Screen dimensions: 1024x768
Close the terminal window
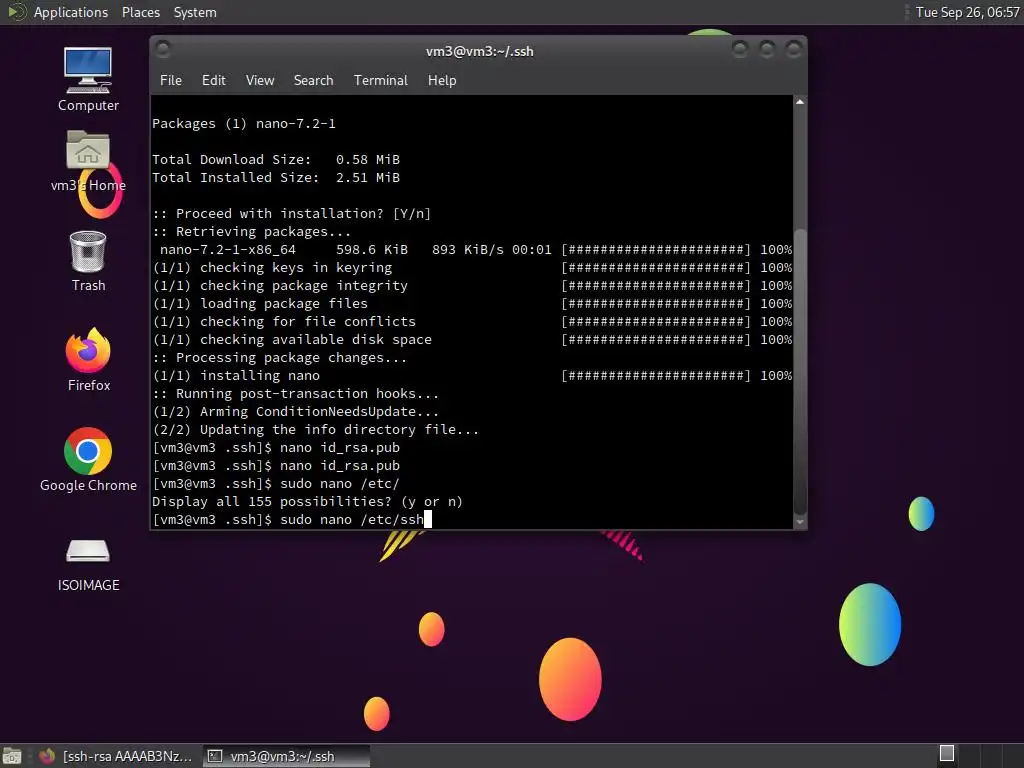click(793, 49)
